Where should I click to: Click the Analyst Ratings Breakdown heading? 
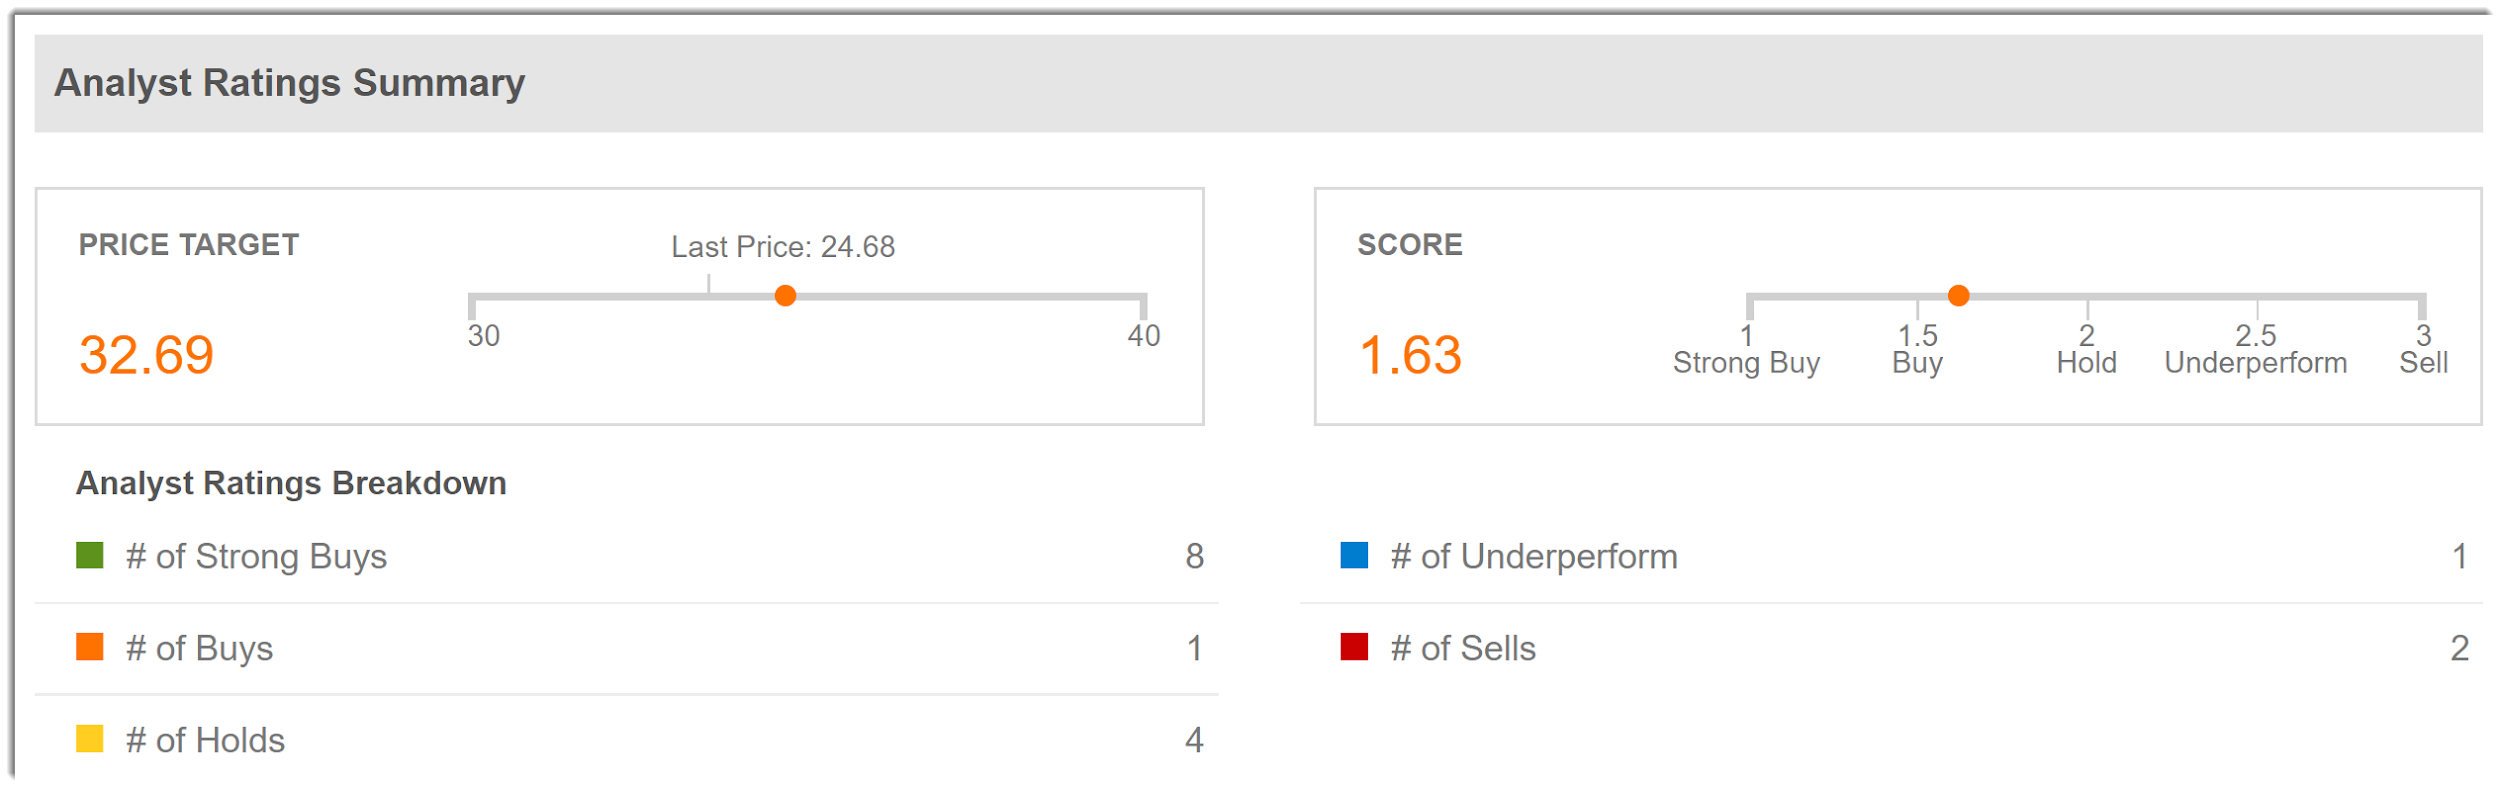point(291,483)
